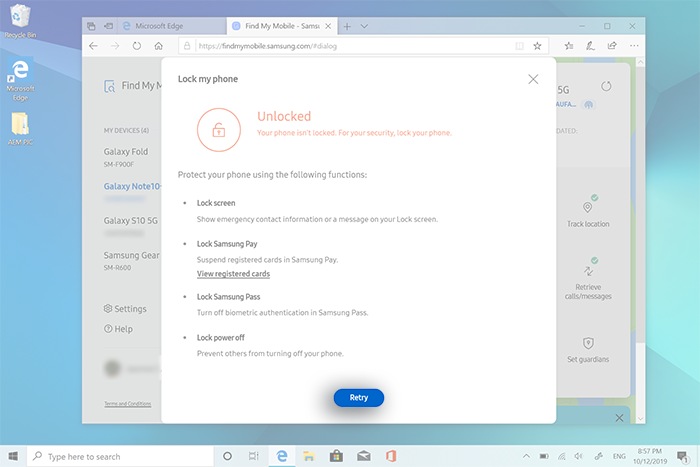Open the View registered cards link
700x467 pixels.
(233, 274)
